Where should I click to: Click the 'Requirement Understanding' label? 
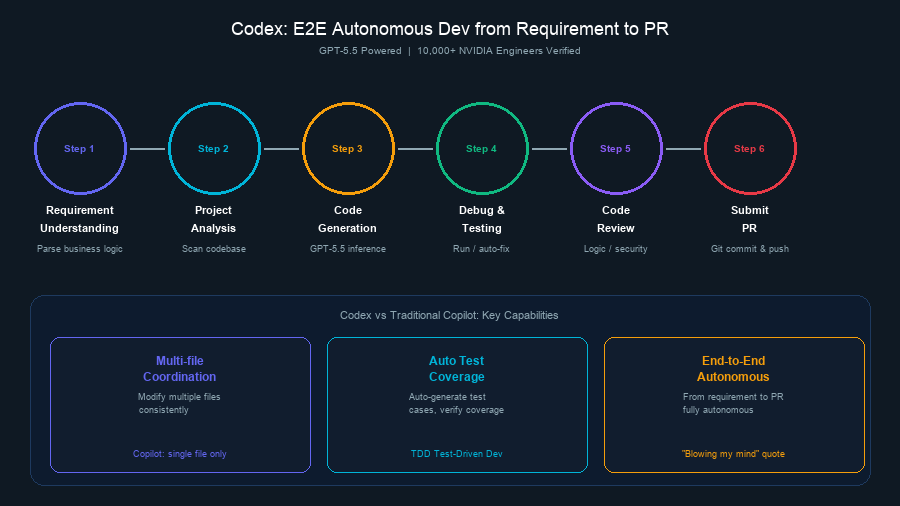click(79, 219)
